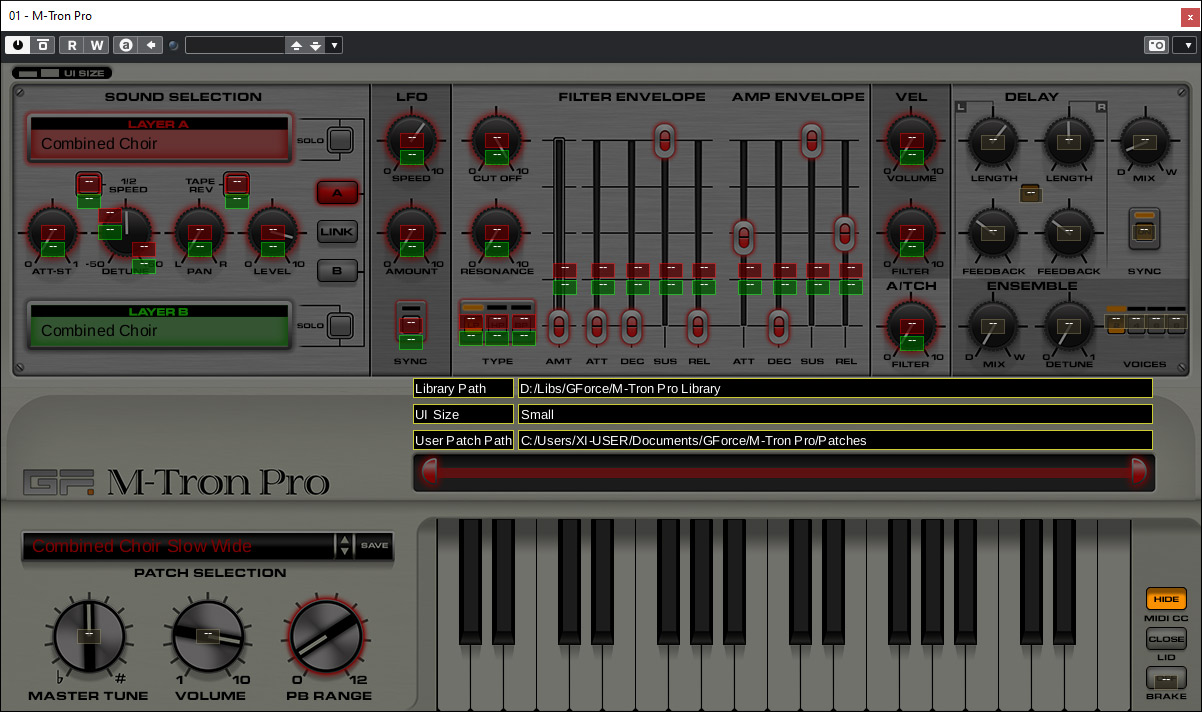Click the Filter Envelope sustain slider handle

coord(664,140)
